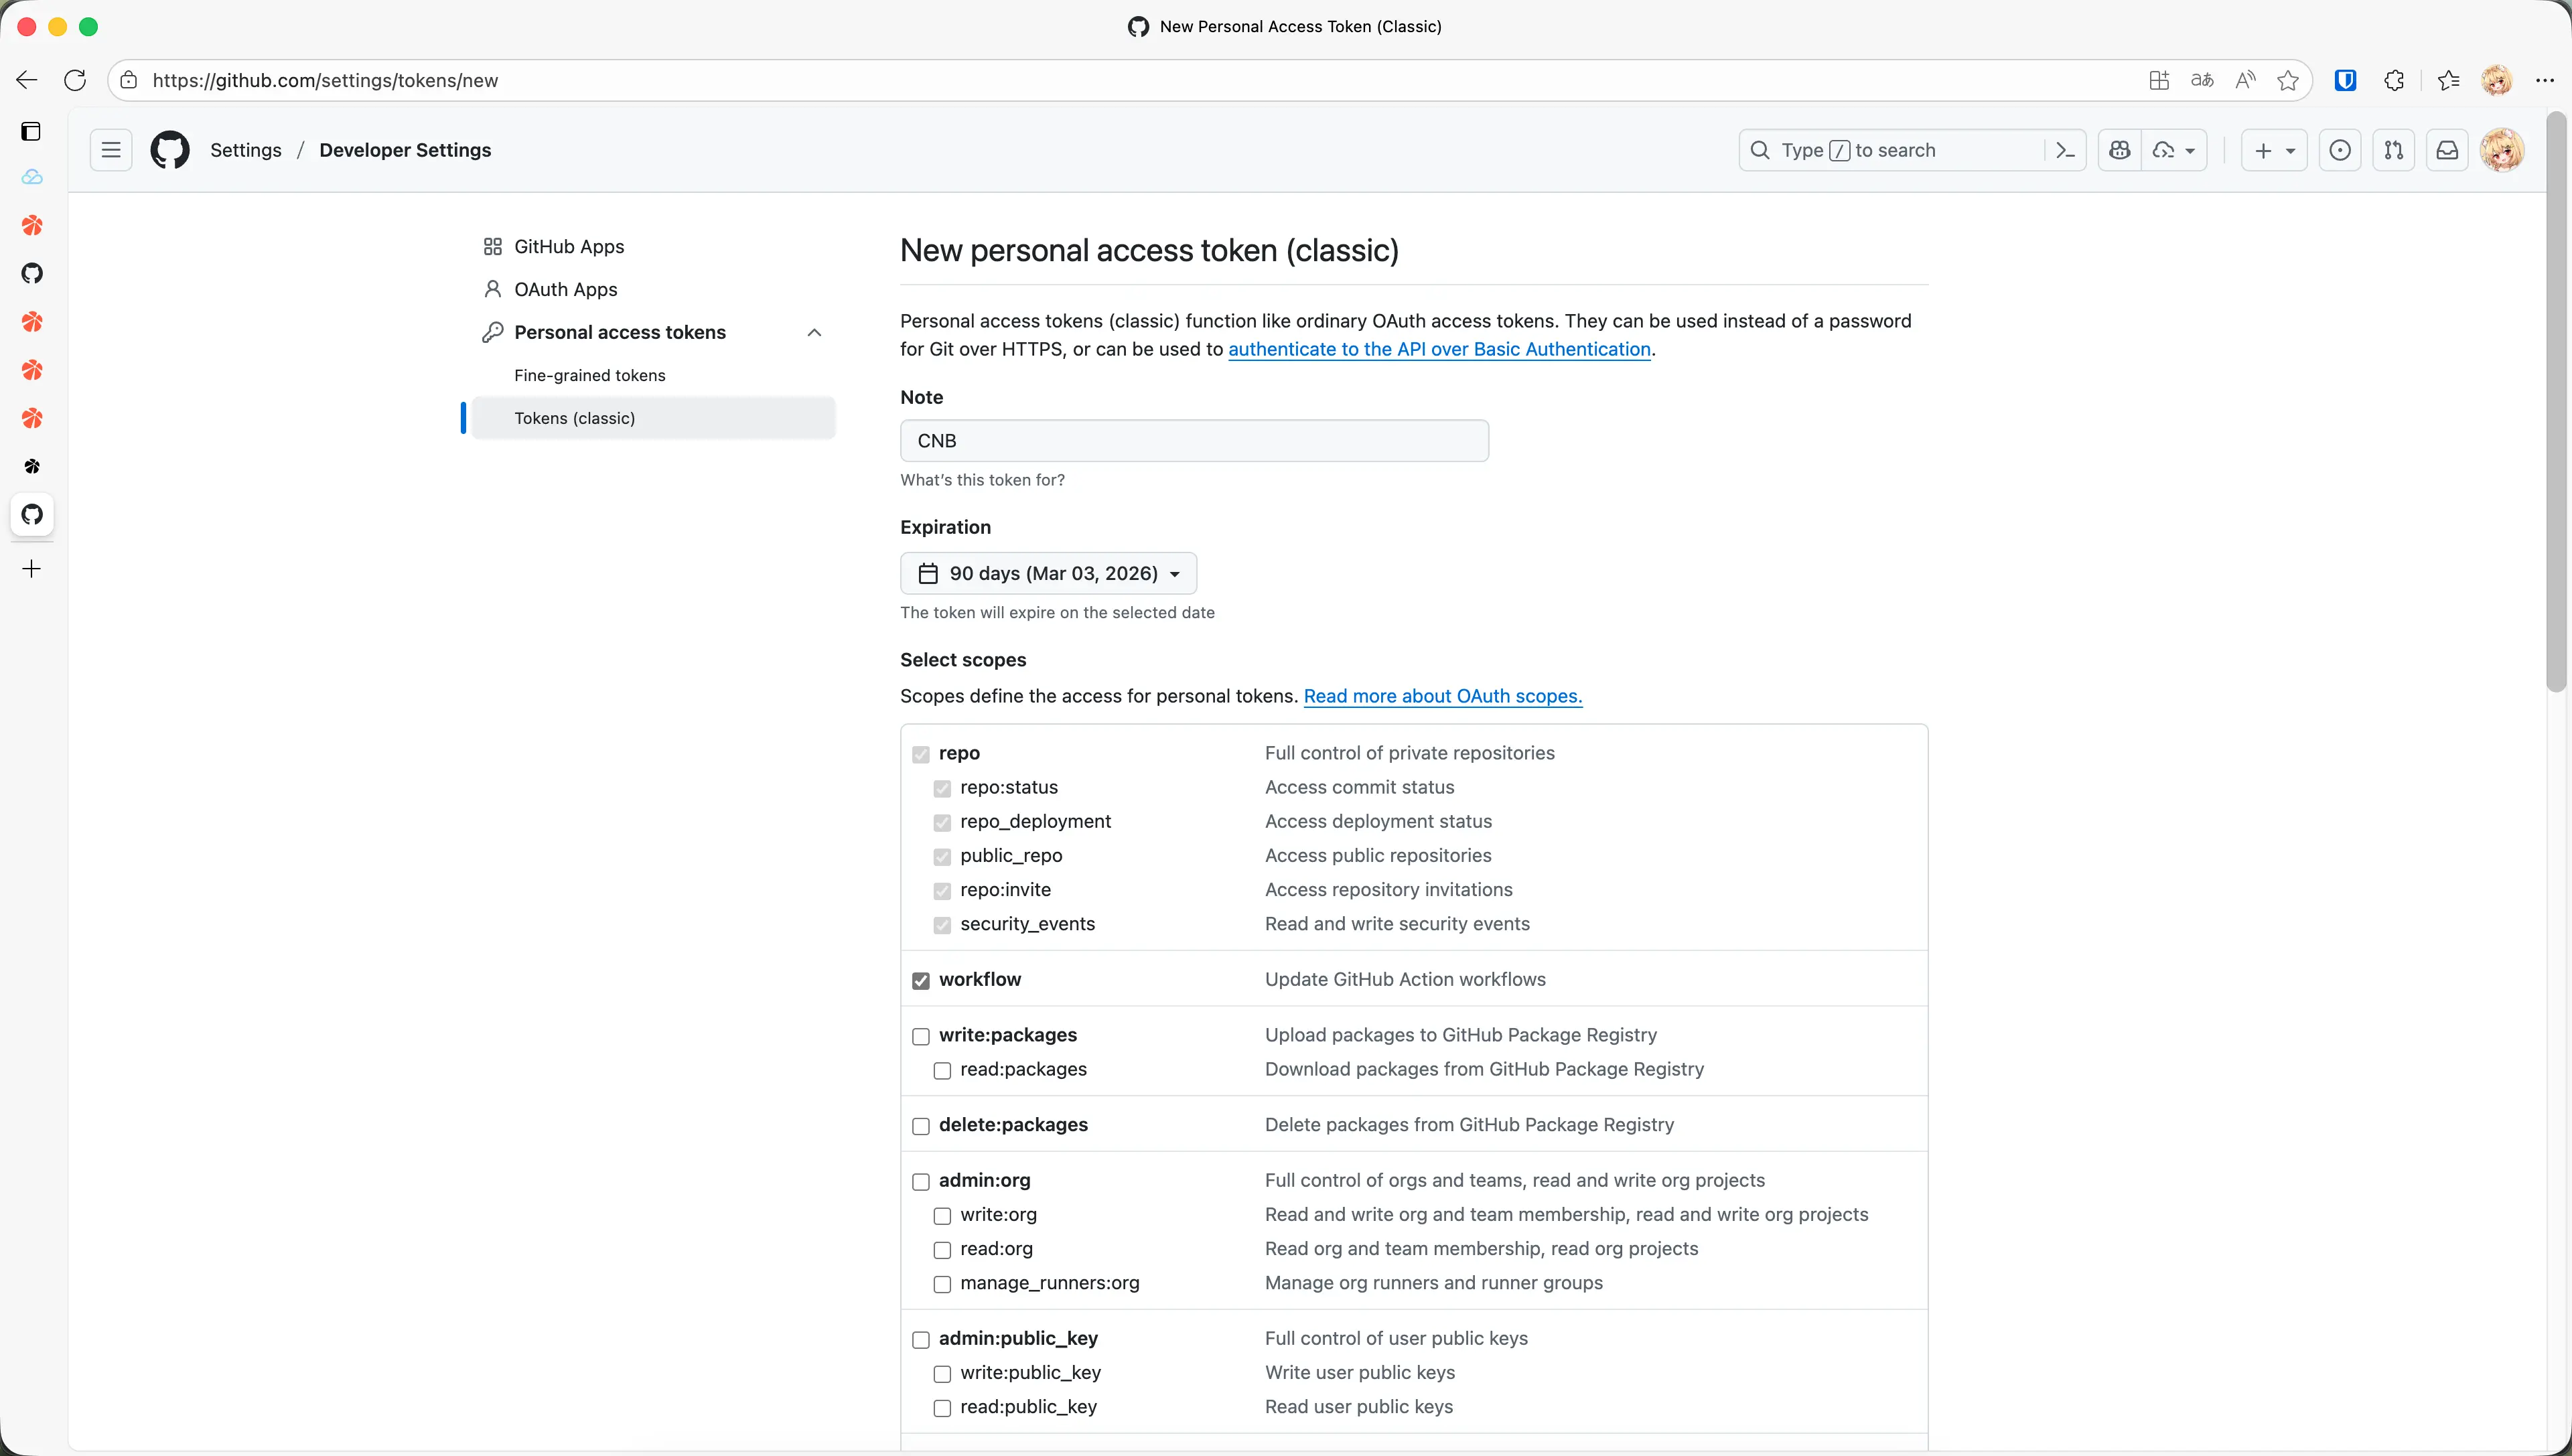Click the GitHub Octocat logo in header
Image resolution: width=2572 pixels, height=1456 pixels.
tap(170, 150)
